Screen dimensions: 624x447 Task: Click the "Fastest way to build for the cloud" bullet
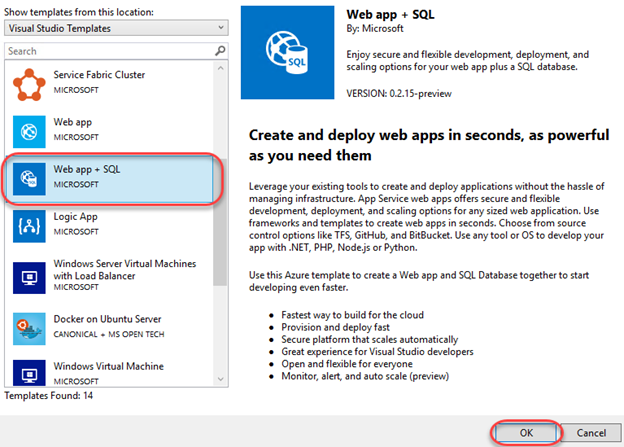tap(353, 315)
